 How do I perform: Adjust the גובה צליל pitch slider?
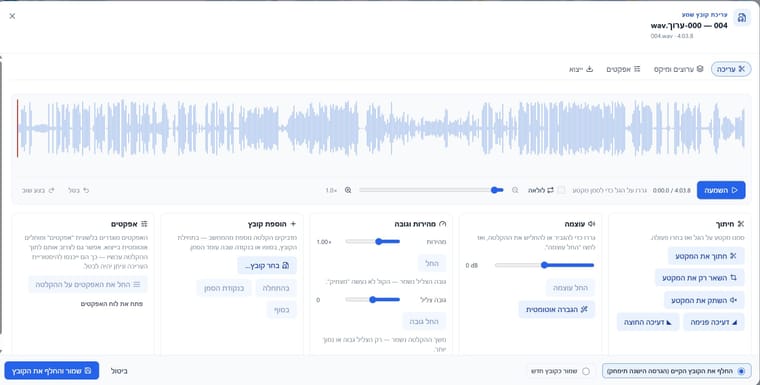point(372,300)
